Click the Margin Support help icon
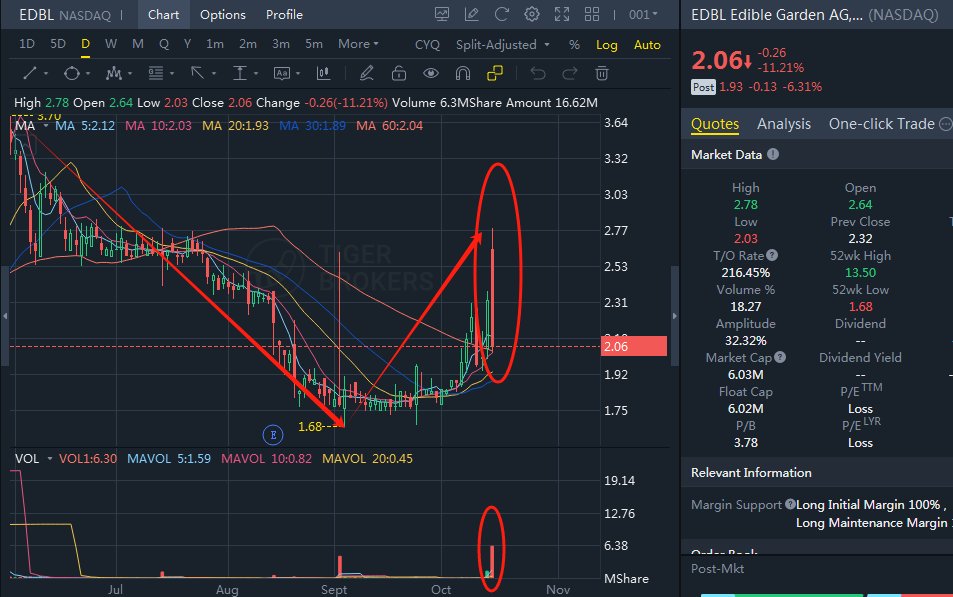Viewport: 953px width, 597px height. [x=790, y=504]
